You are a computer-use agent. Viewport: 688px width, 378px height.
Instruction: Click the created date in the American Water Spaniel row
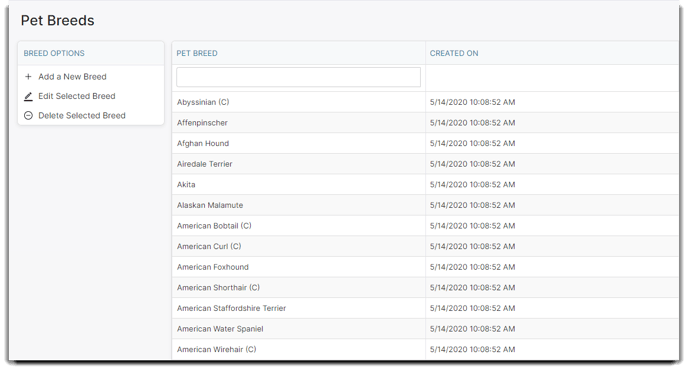(x=473, y=329)
